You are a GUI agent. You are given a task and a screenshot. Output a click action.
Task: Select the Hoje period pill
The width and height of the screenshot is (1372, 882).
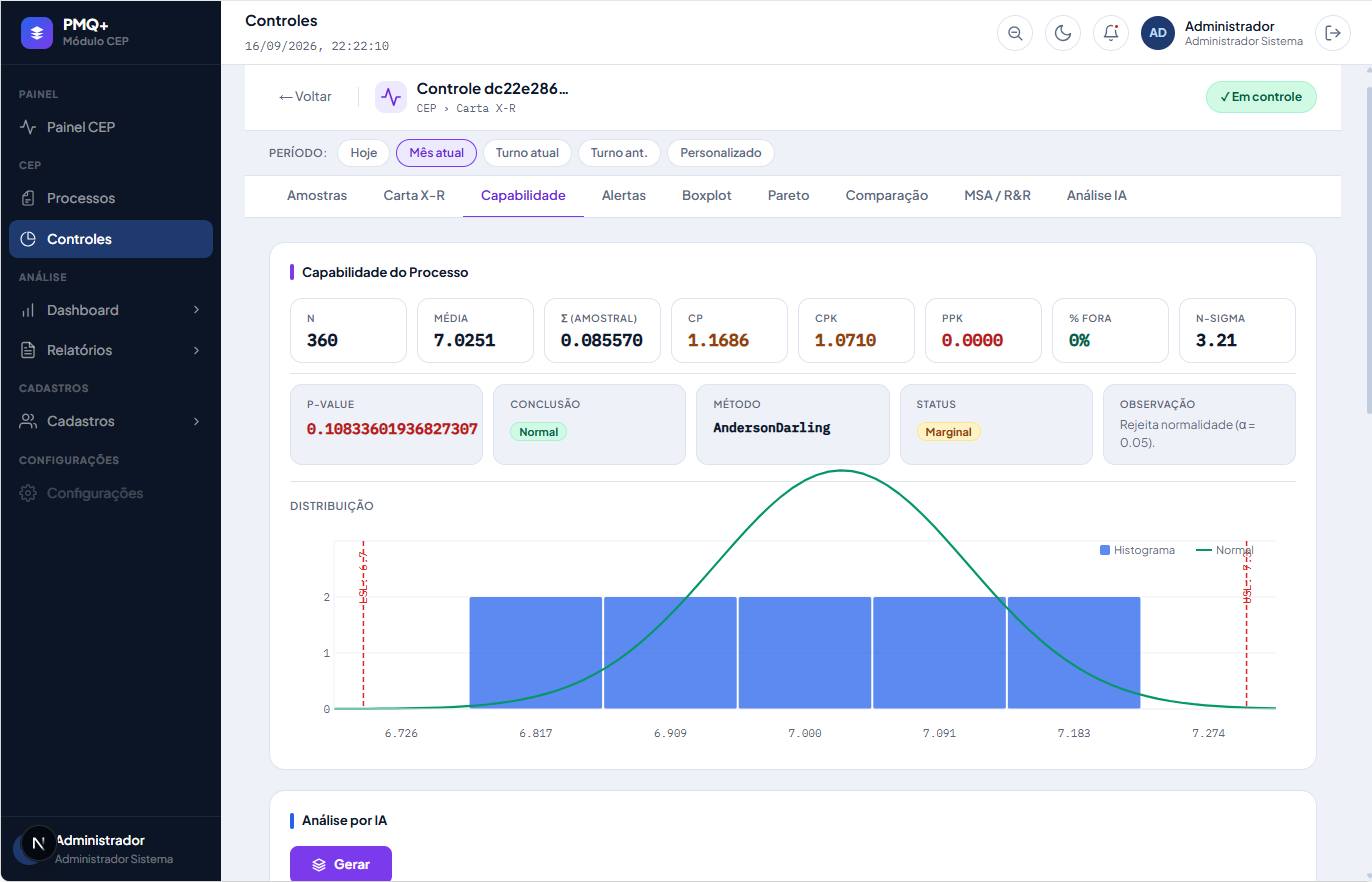pyautogui.click(x=364, y=153)
